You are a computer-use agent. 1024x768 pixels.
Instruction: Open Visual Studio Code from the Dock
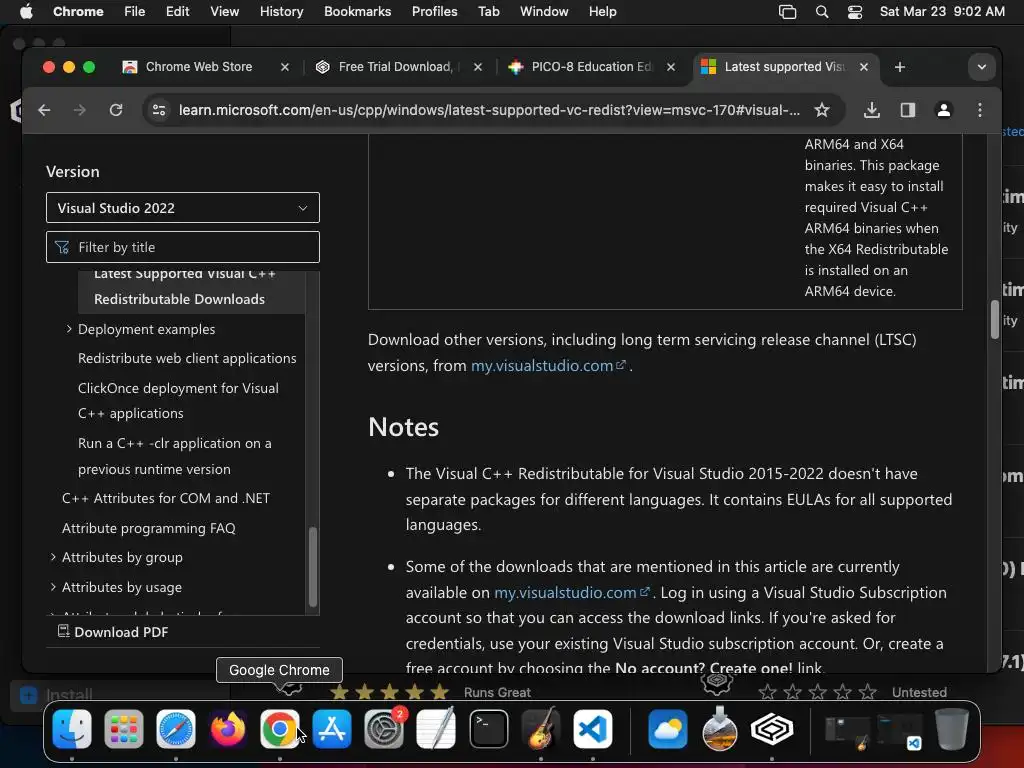tap(592, 729)
